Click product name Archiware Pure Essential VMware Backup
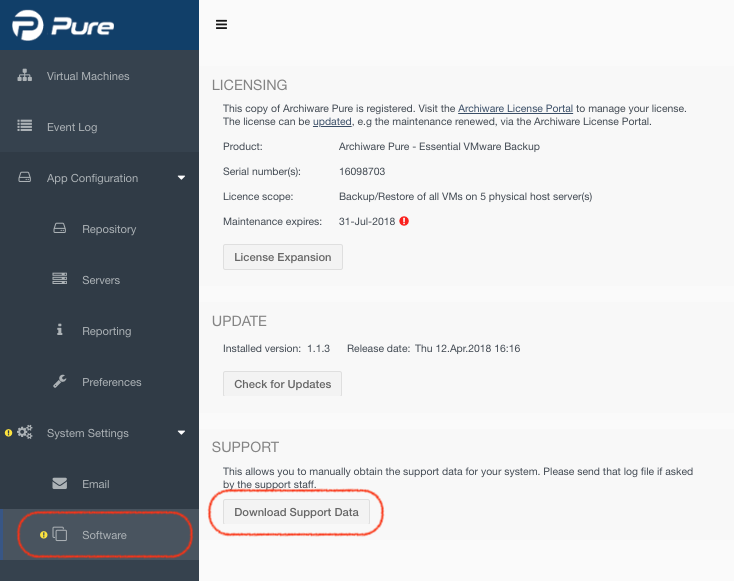This screenshot has height=581, width=734. [439, 147]
